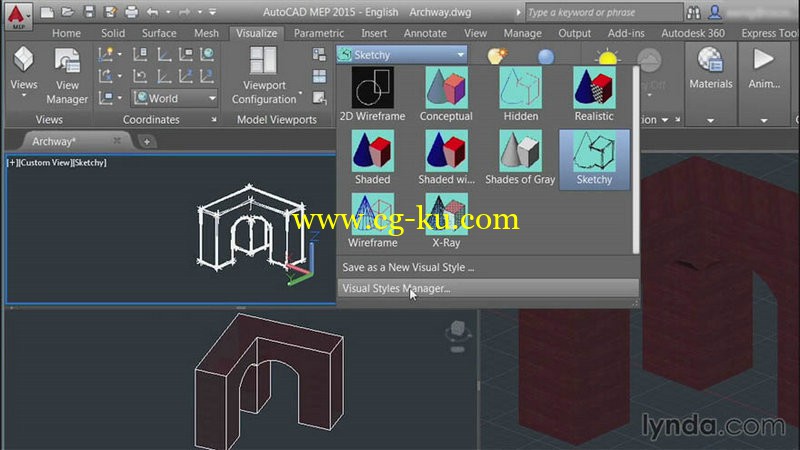Click the UCS World globe icon
This screenshot has height=450, width=800.
[x=207, y=54]
